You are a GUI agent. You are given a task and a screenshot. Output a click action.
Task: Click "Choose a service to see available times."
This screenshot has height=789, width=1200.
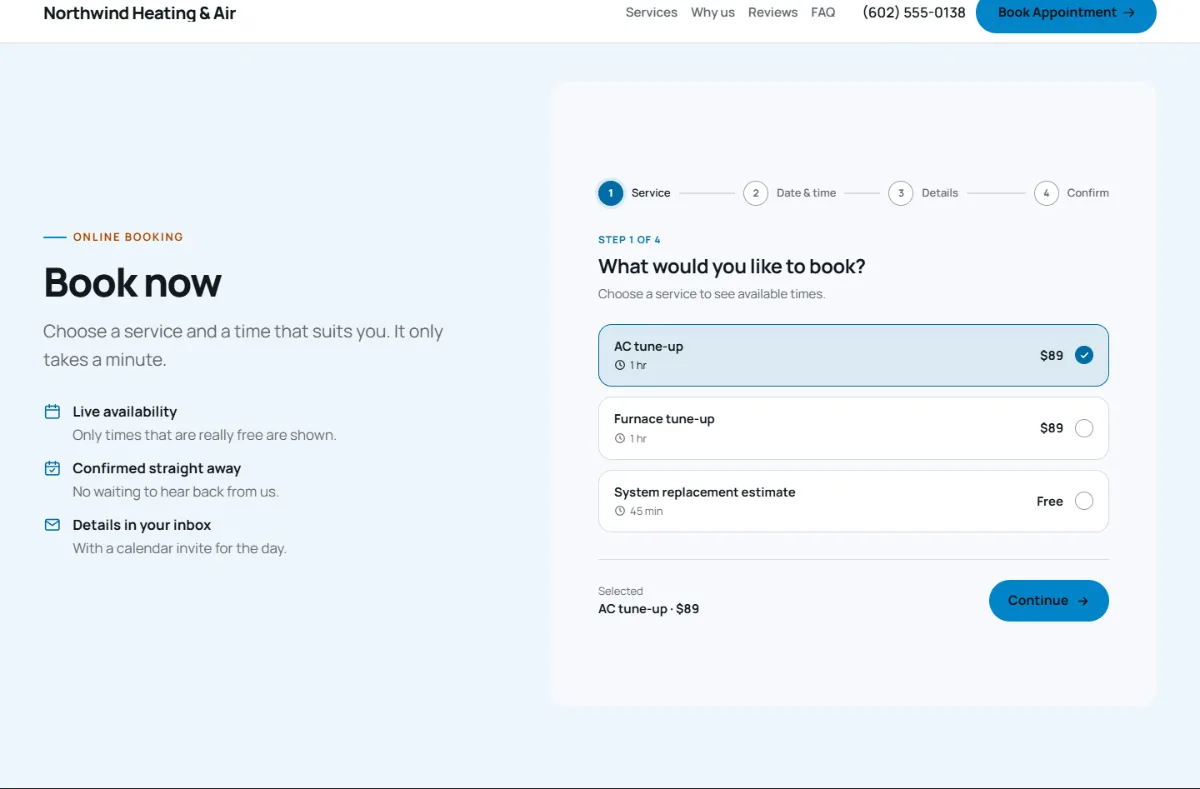tap(711, 294)
